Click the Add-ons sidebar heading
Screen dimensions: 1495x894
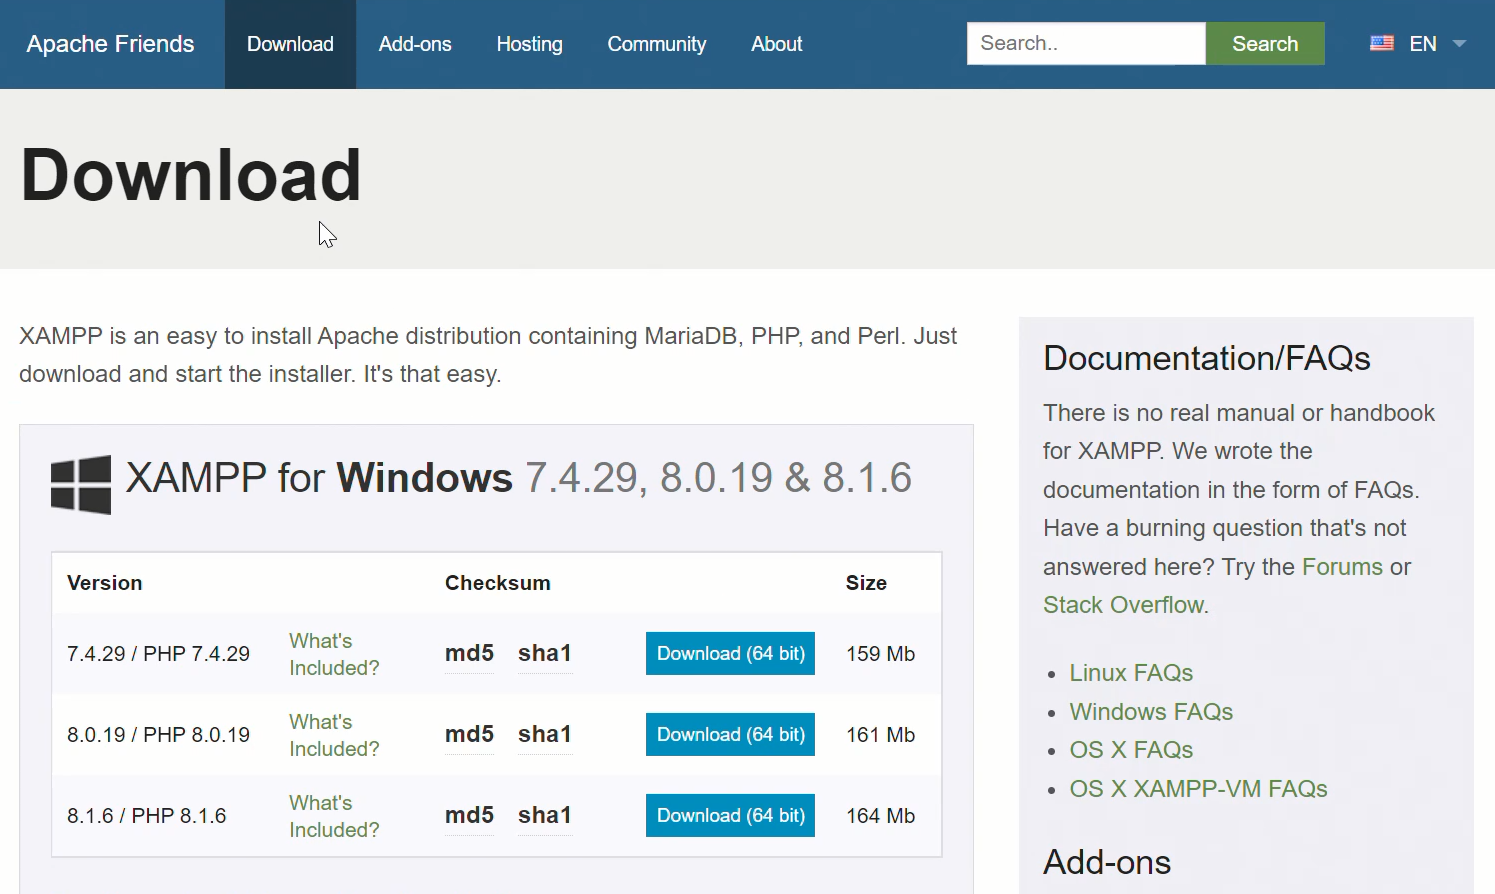[1107, 862]
